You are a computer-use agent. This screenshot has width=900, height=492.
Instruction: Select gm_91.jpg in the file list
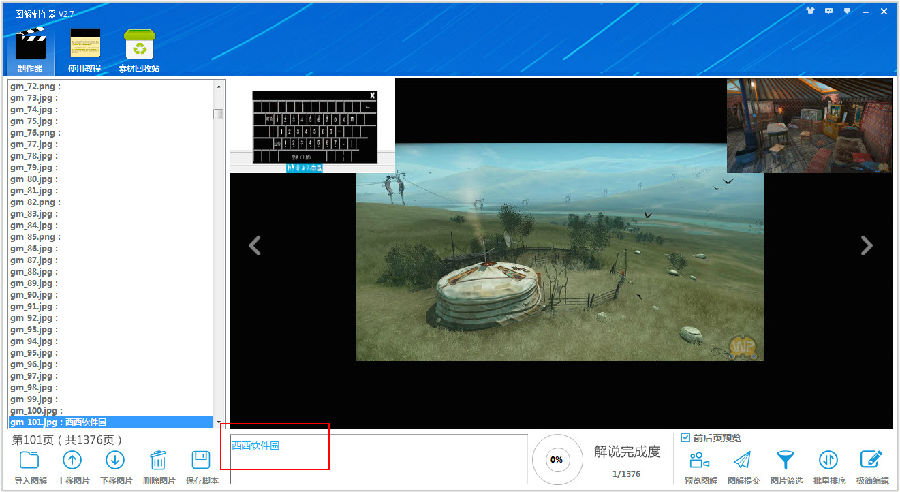pos(34,307)
